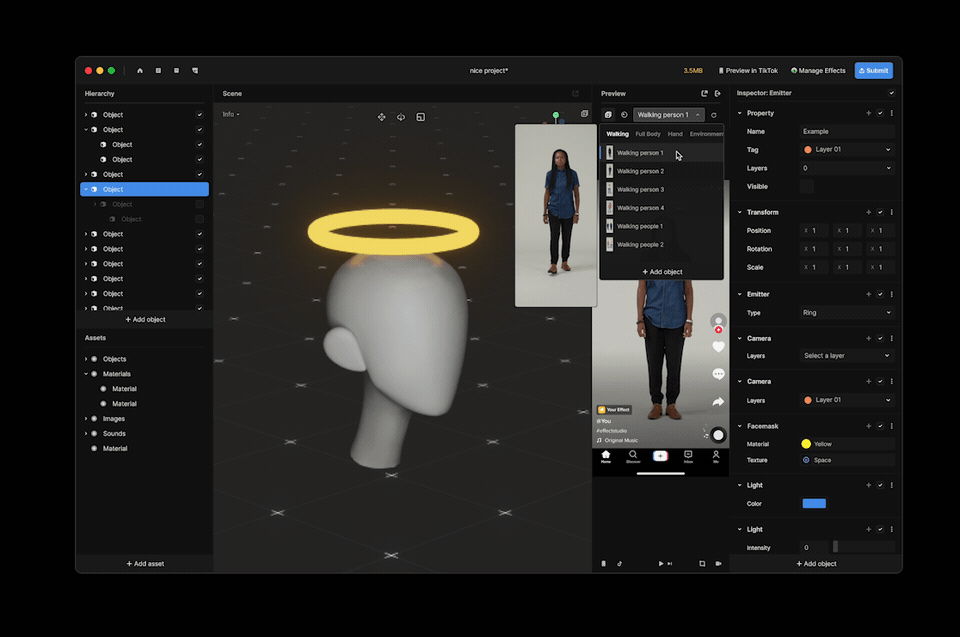Image resolution: width=960 pixels, height=637 pixels.
Task: Skip to the next preview frame
Action: click(670, 564)
